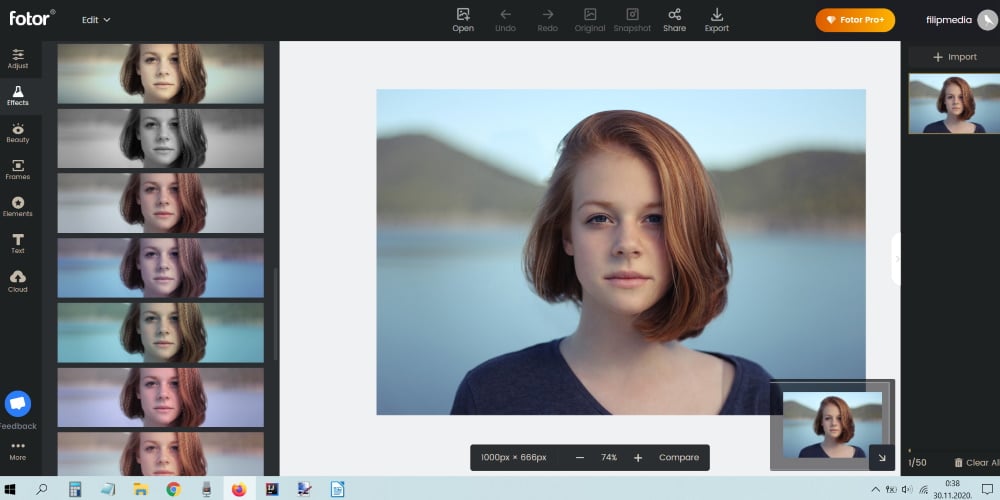The height and width of the screenshot is (500, 1000).
Task: Open the Frames tool
Action: coord(18,170)
